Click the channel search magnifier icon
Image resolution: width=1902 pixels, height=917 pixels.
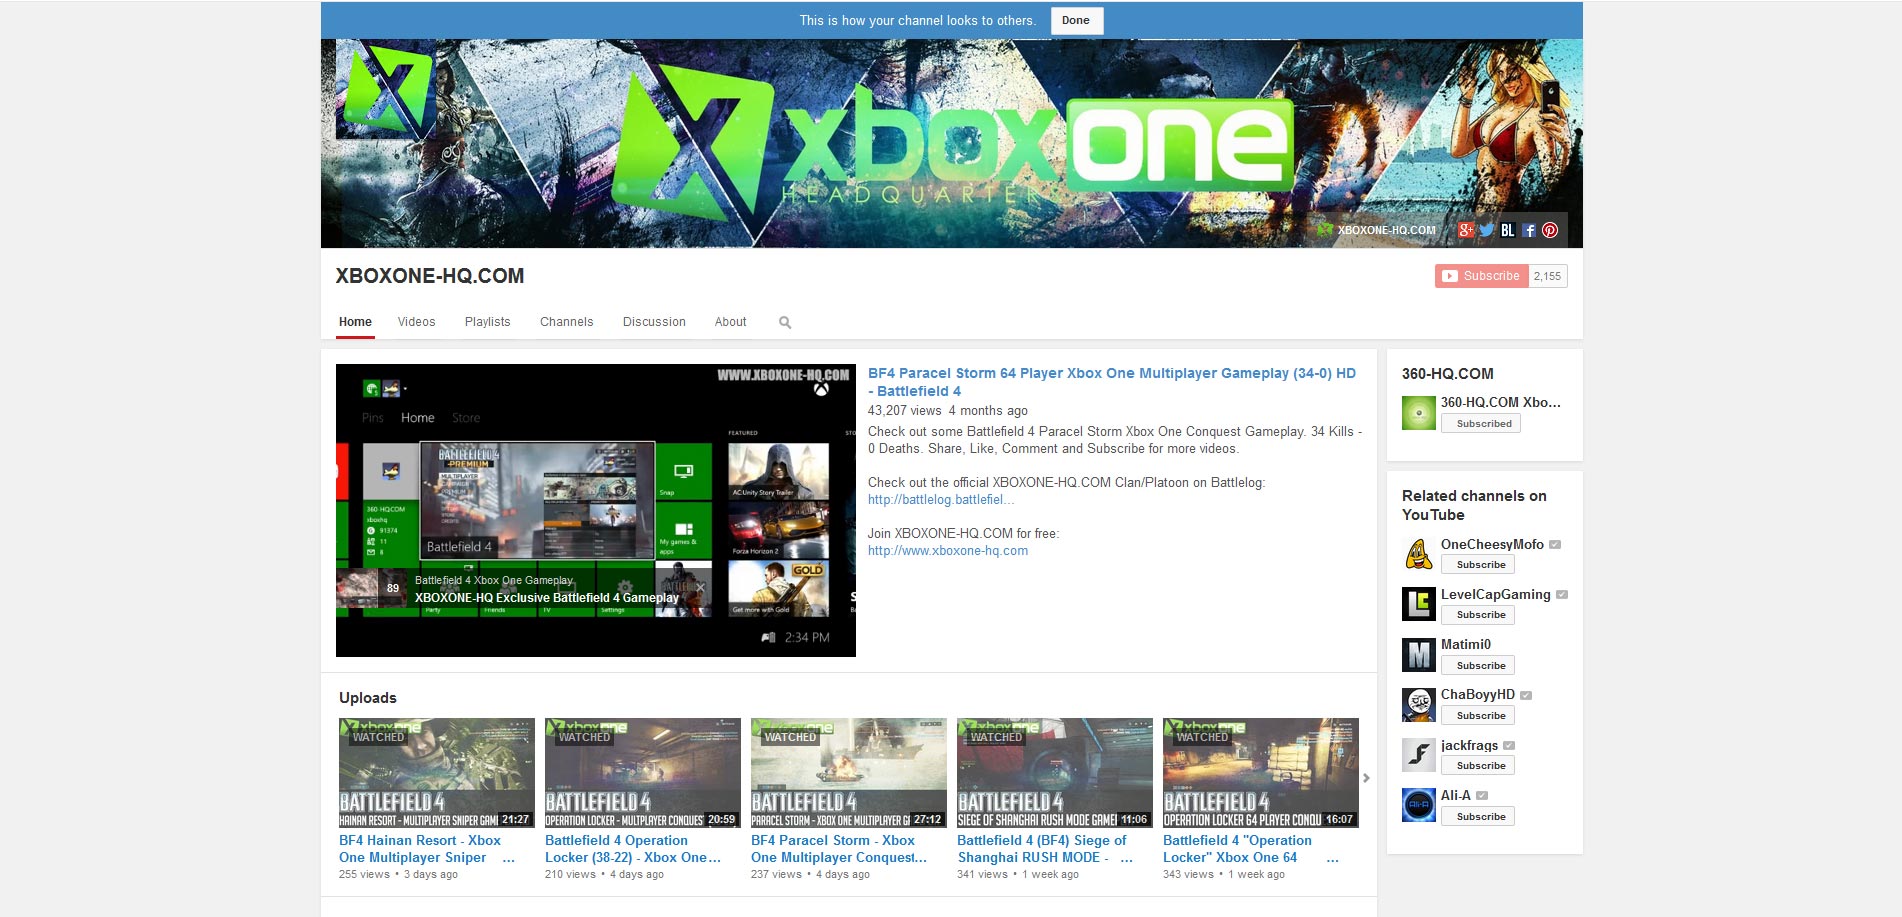click(x=785, y=322)
